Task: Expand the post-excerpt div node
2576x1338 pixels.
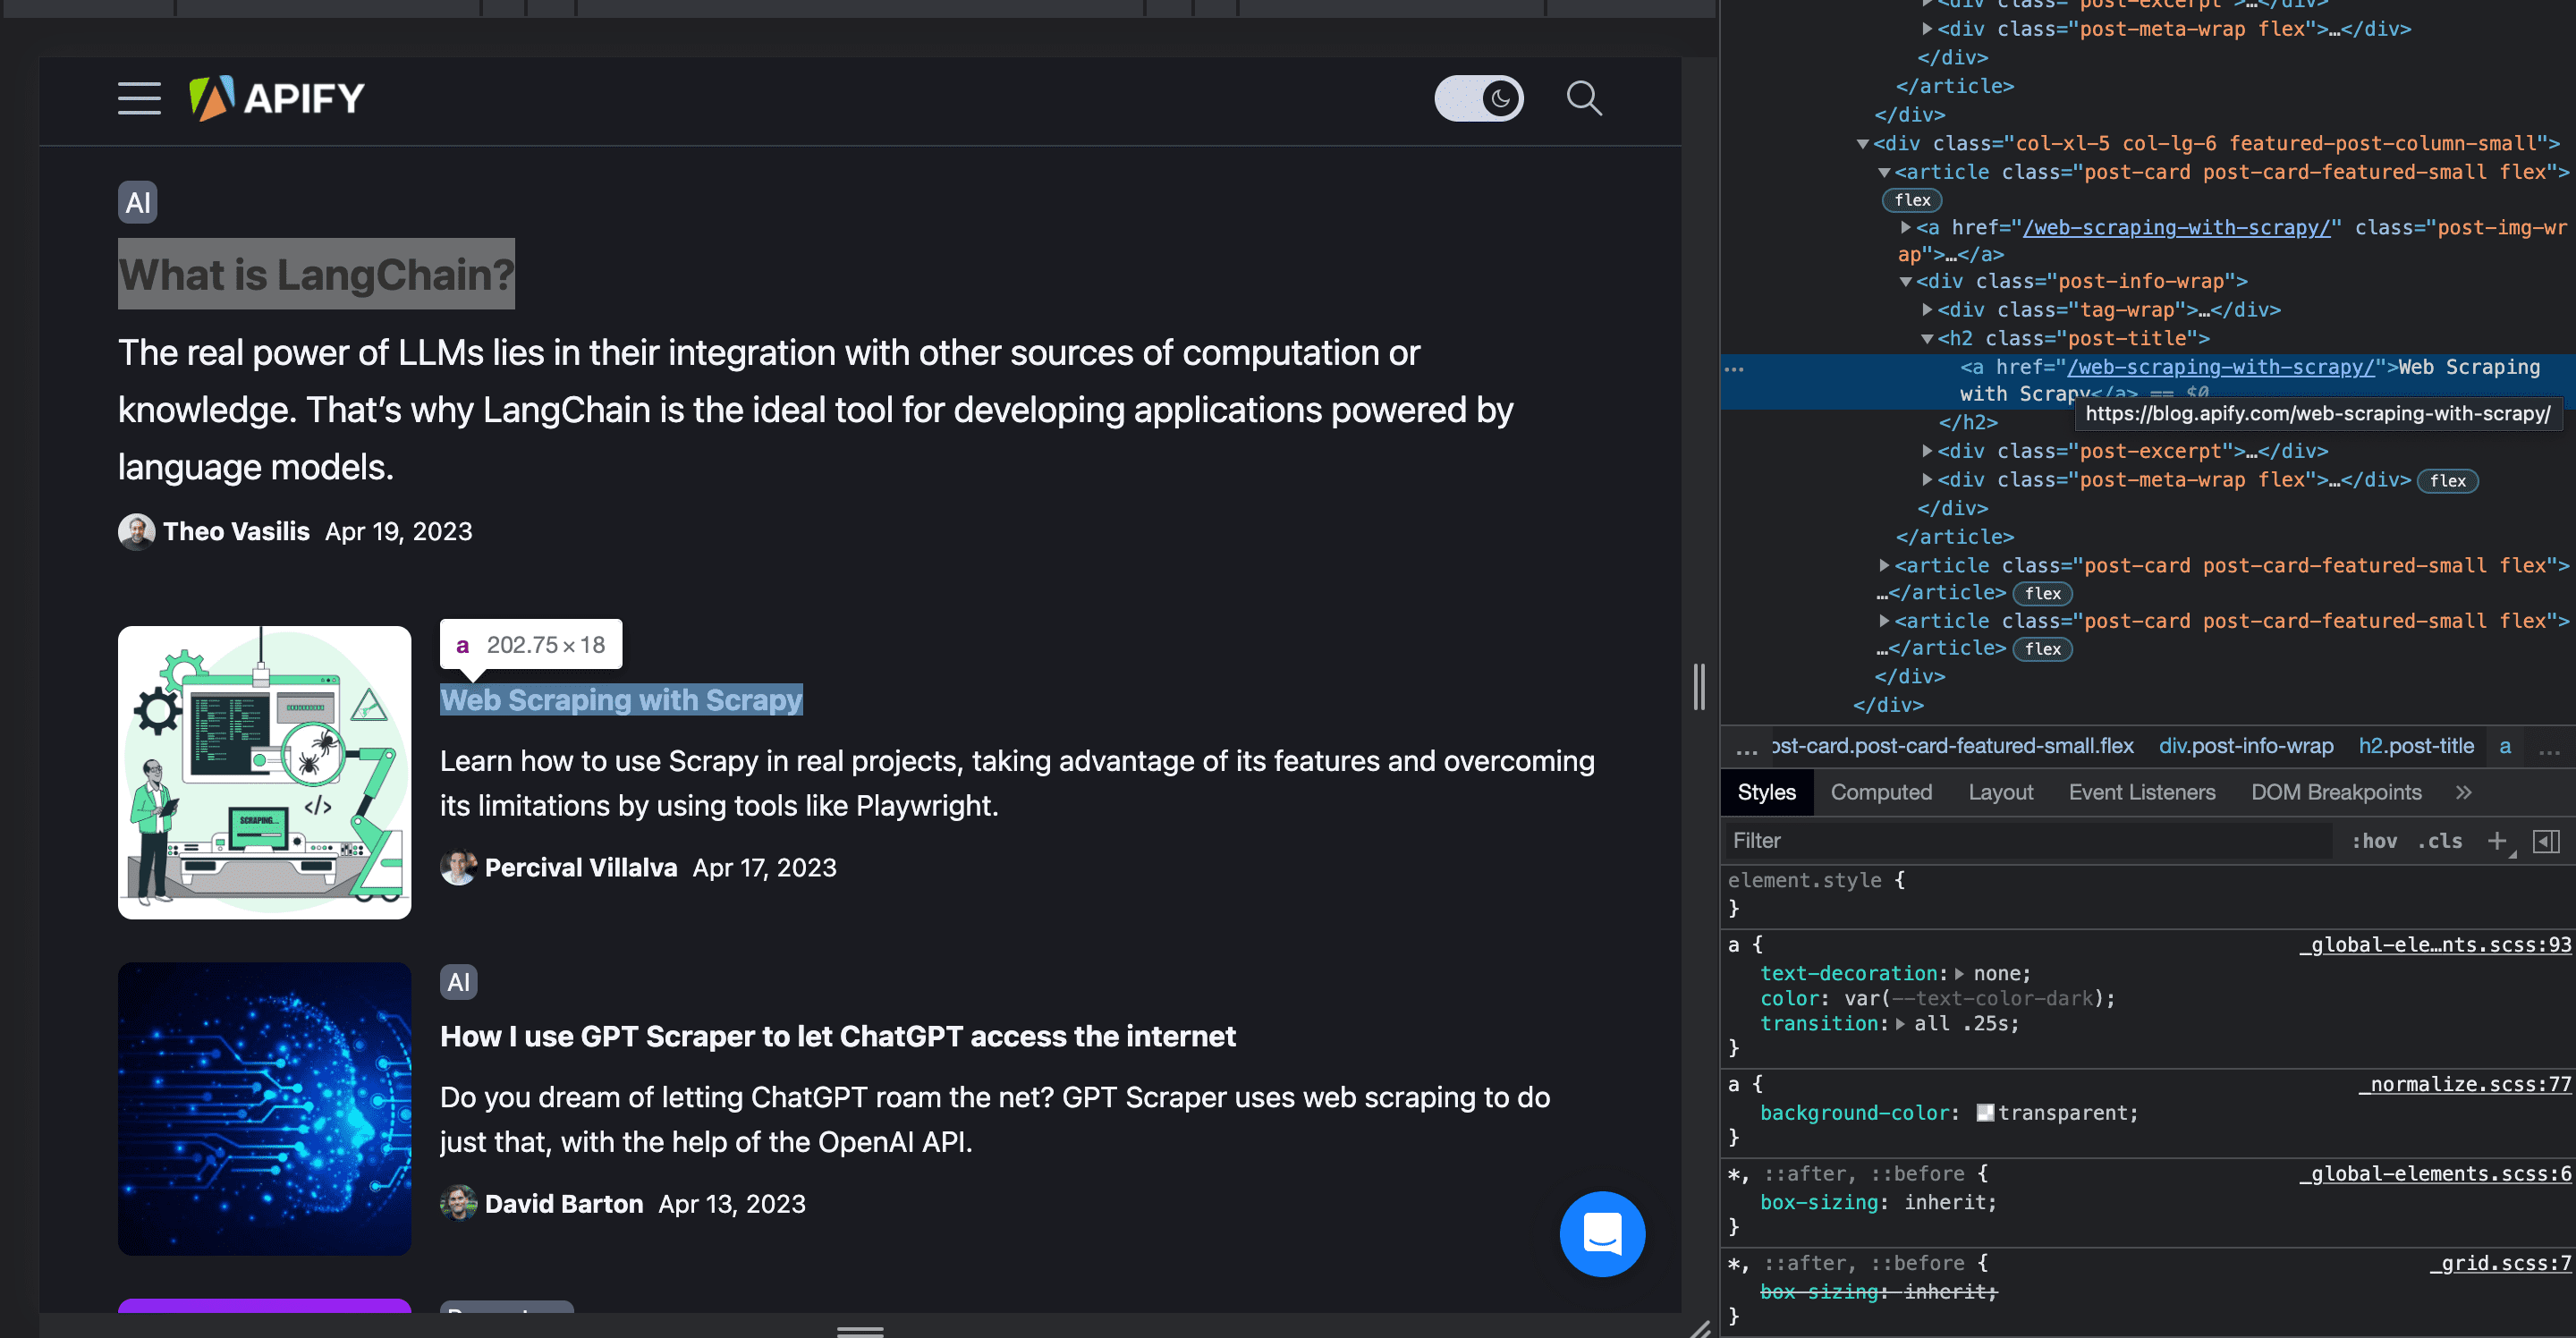Action: tap(1929, 451)
